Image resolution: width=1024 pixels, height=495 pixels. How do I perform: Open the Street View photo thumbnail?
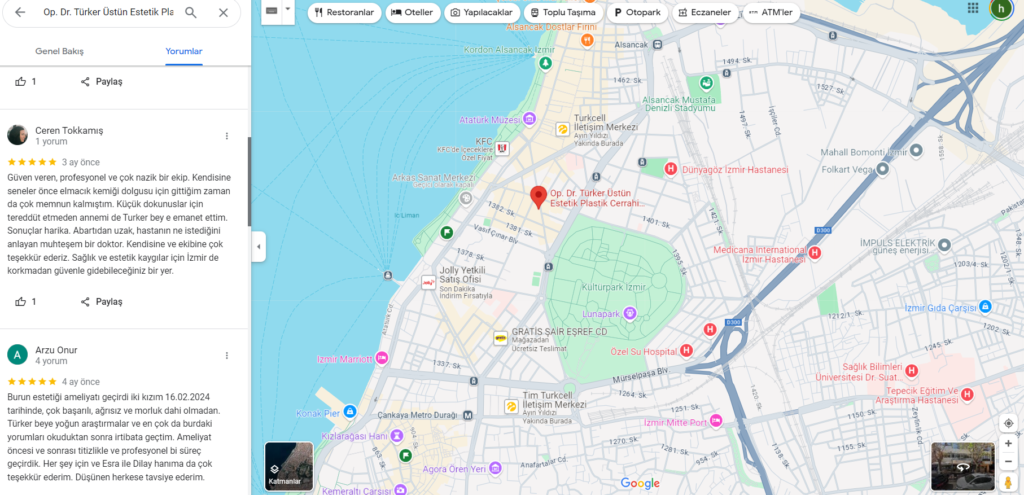[x=963, y=466]
